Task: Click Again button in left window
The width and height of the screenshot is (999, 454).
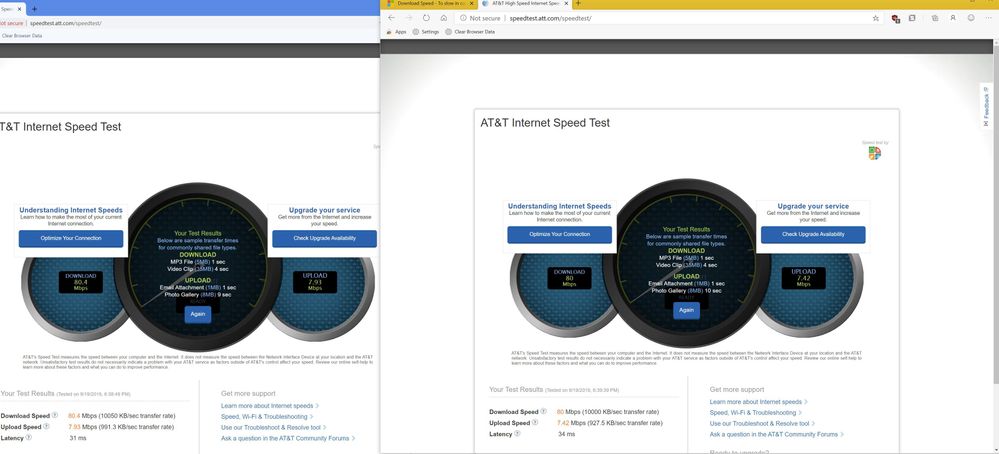Action: (198, 314)
